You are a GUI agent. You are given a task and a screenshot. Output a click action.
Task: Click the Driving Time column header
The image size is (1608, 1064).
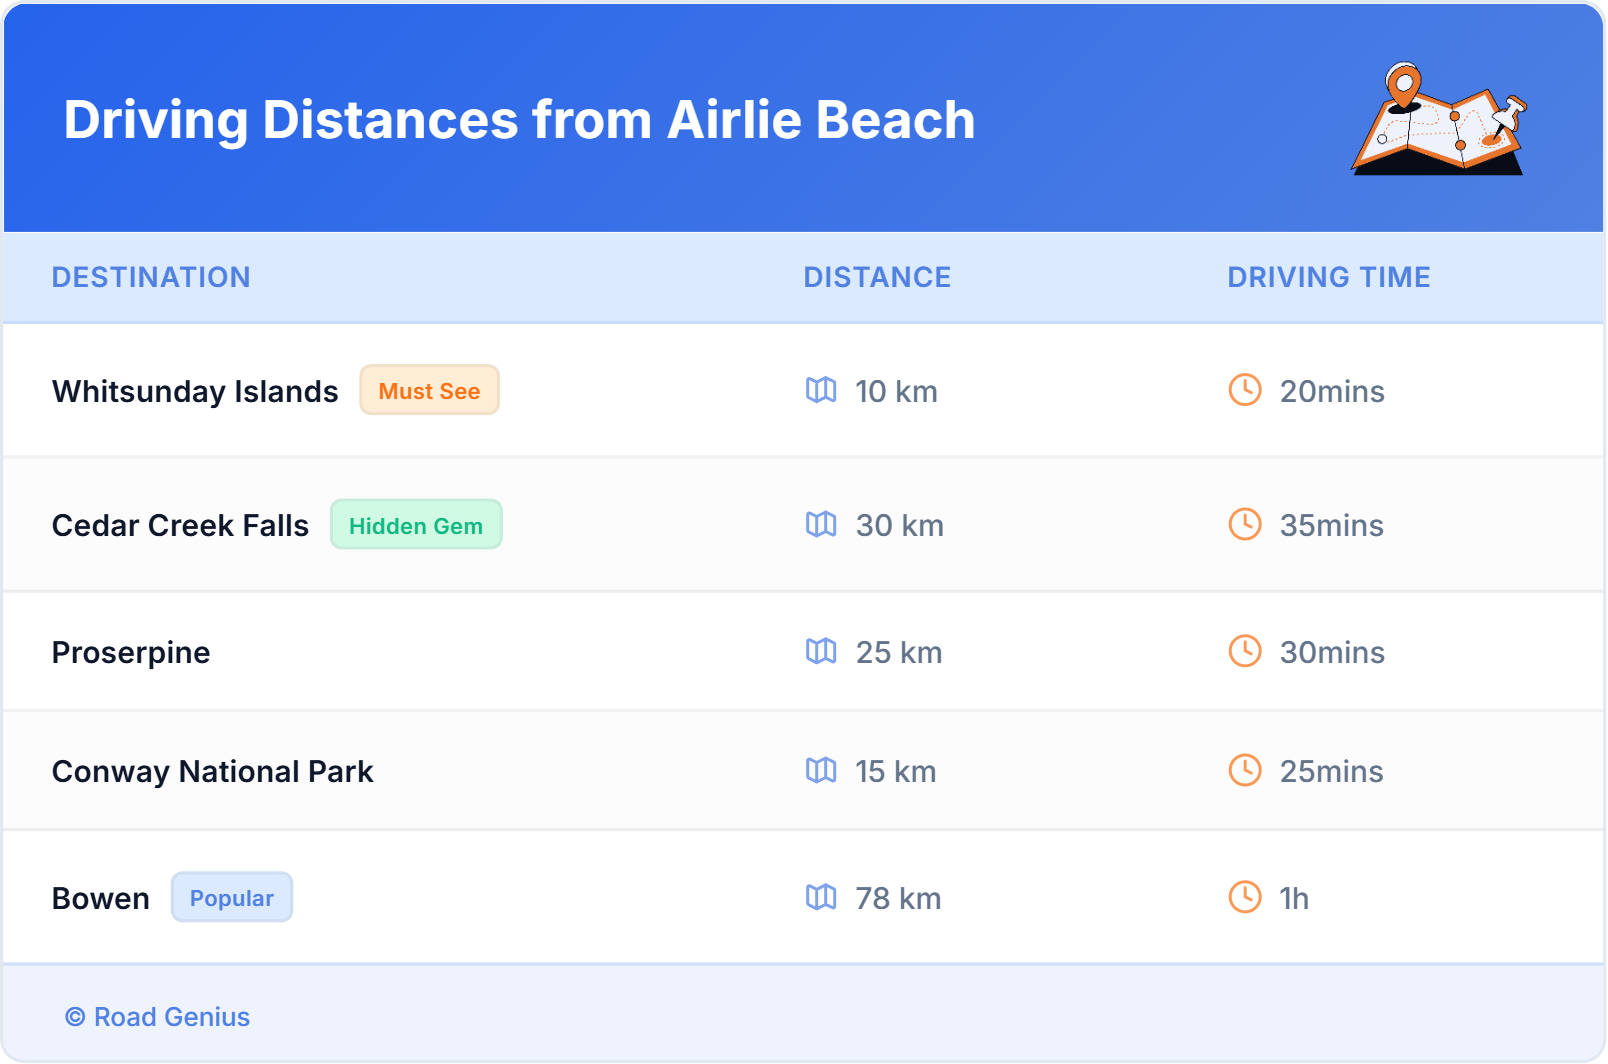1328,277
